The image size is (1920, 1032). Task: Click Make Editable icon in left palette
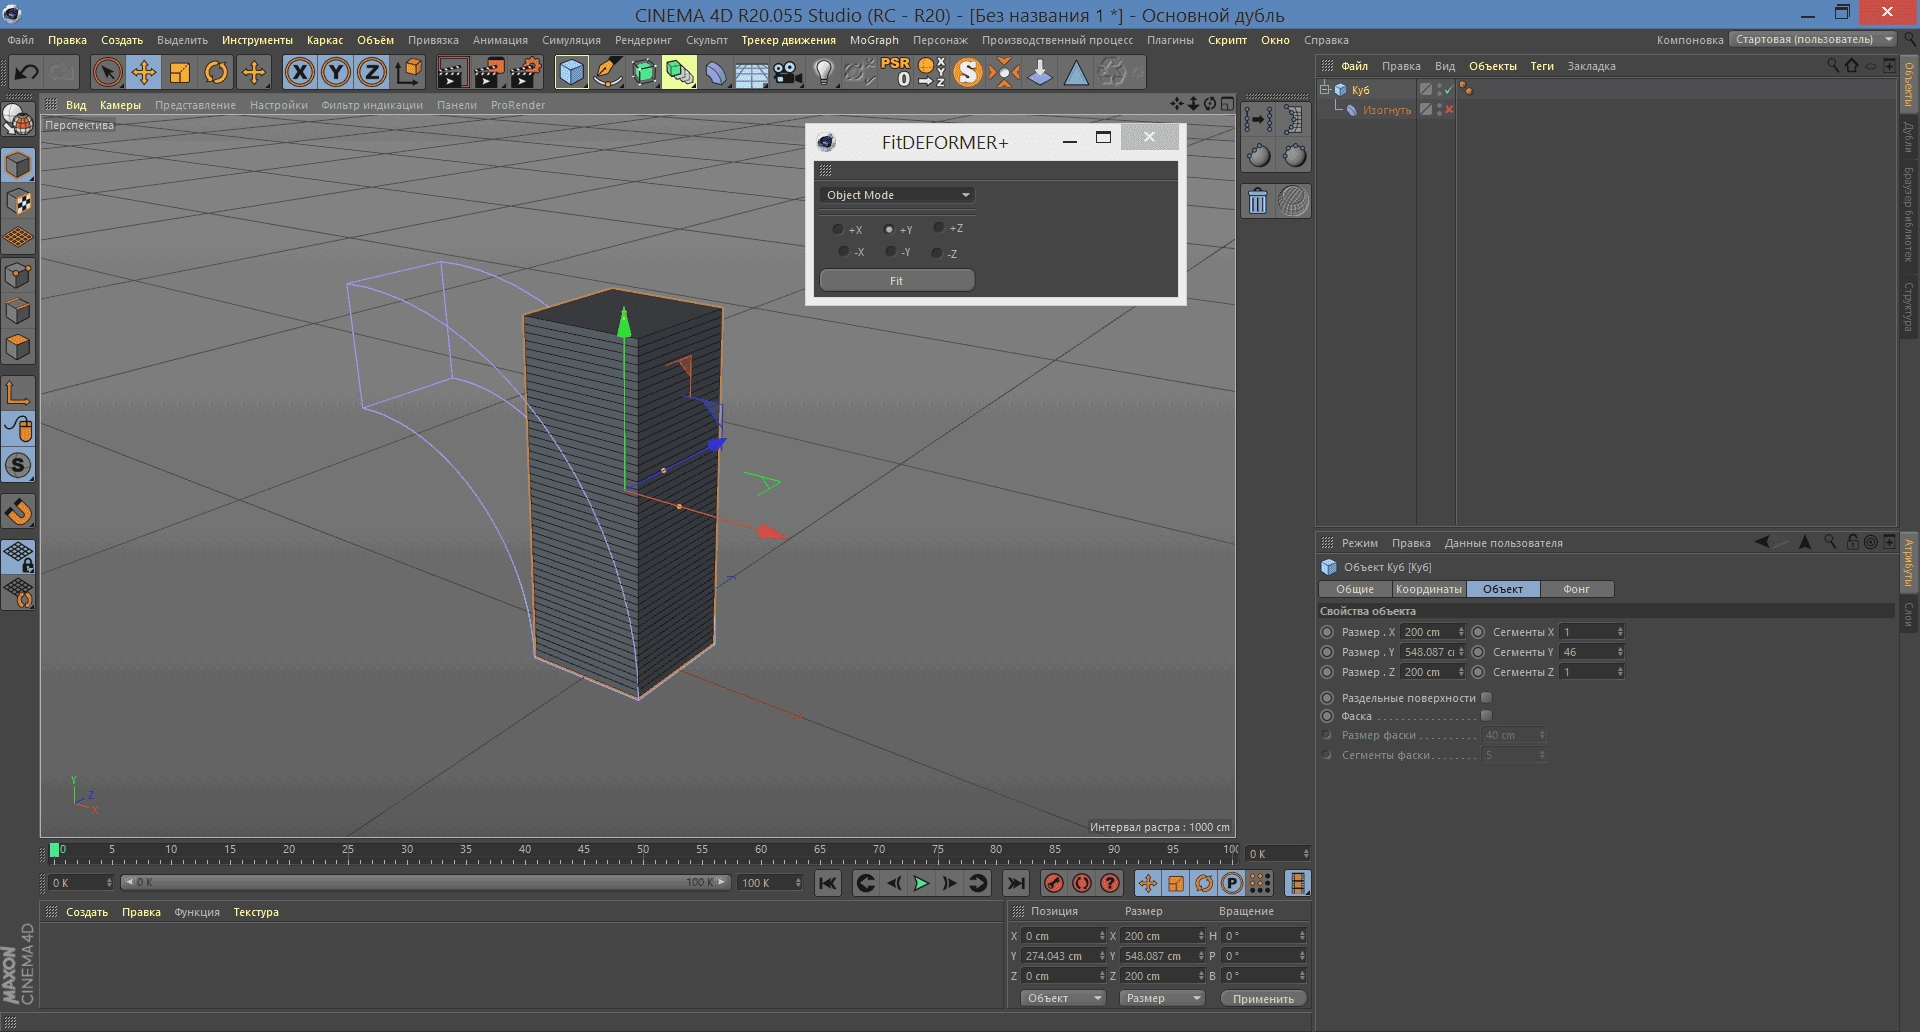click(x=18, y=120)
